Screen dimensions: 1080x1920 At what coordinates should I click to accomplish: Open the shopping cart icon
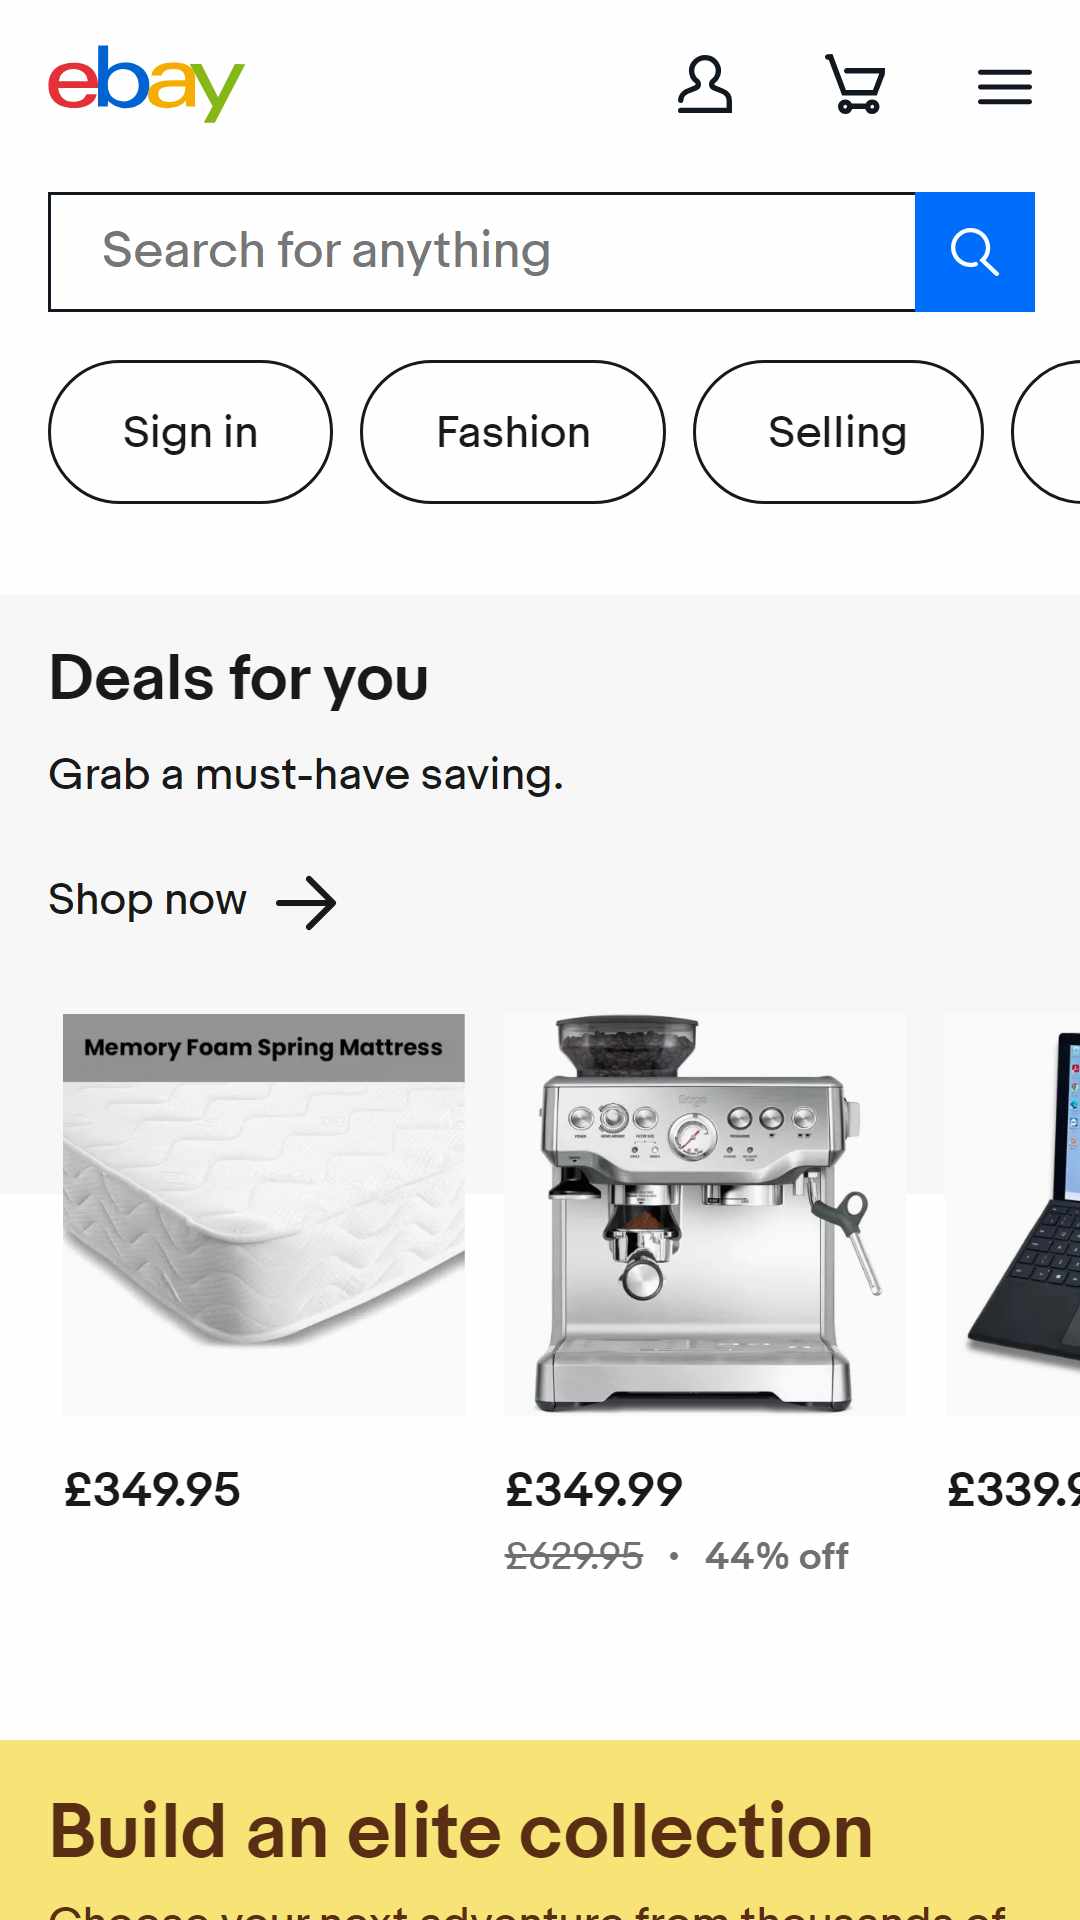tap(855, 85)
